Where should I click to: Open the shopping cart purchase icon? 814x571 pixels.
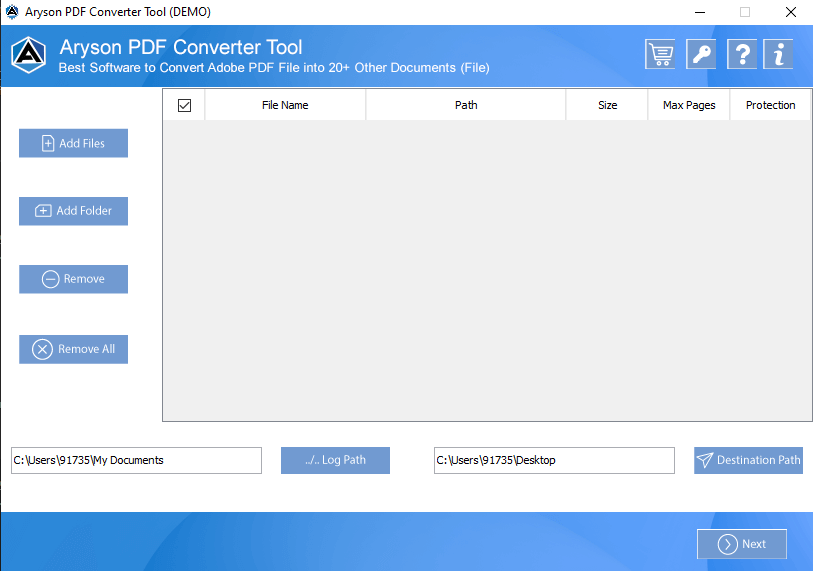click(x=660, y=54)
